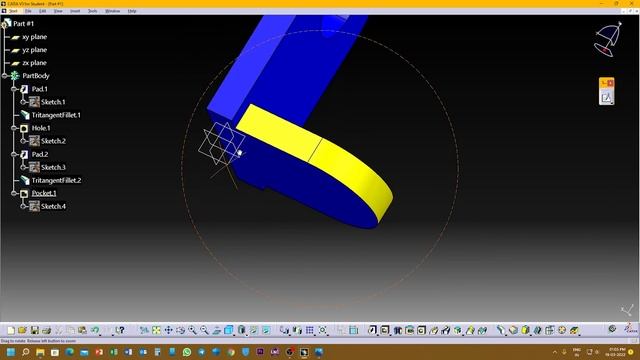Click the Sketcher icon on right toolbar

[x=607, y=98]
